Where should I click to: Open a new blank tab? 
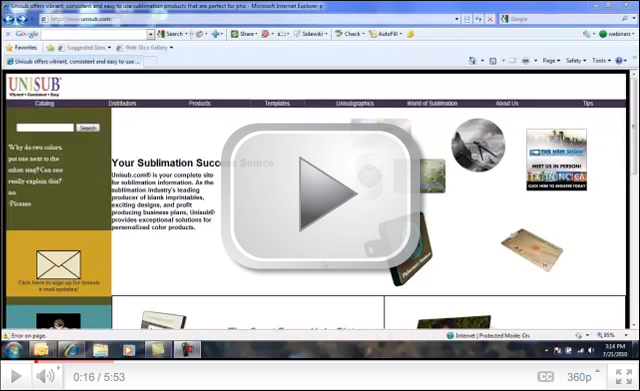coord(150,62)
